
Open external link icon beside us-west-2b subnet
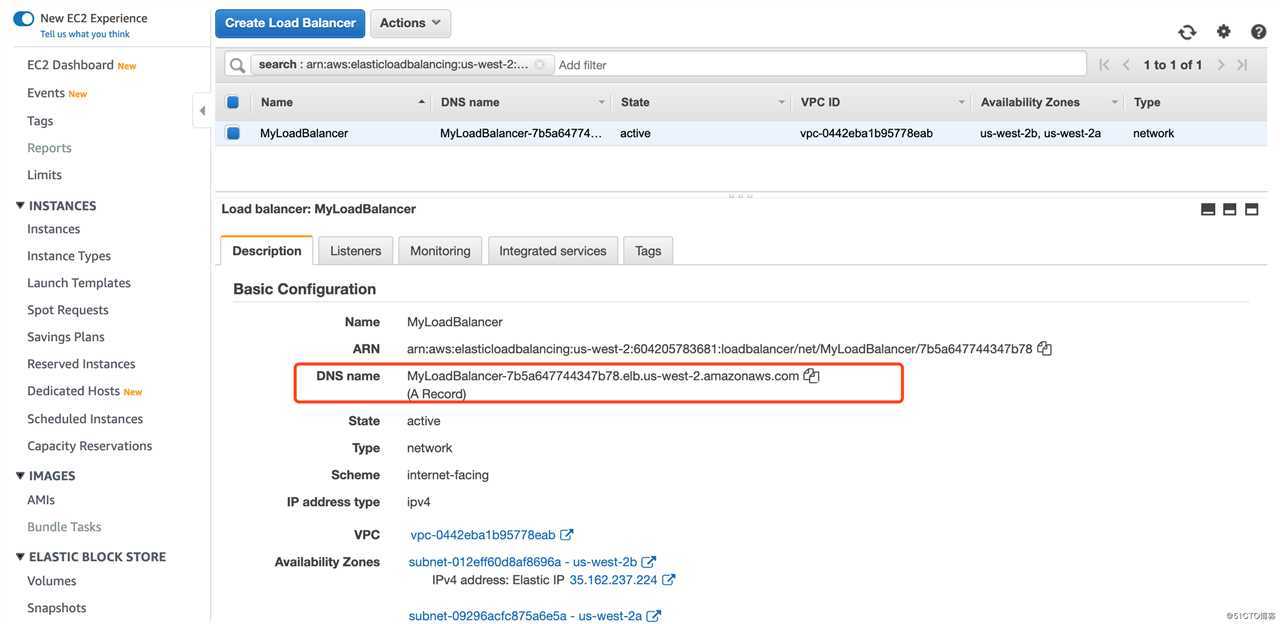(x=648, y=562)
